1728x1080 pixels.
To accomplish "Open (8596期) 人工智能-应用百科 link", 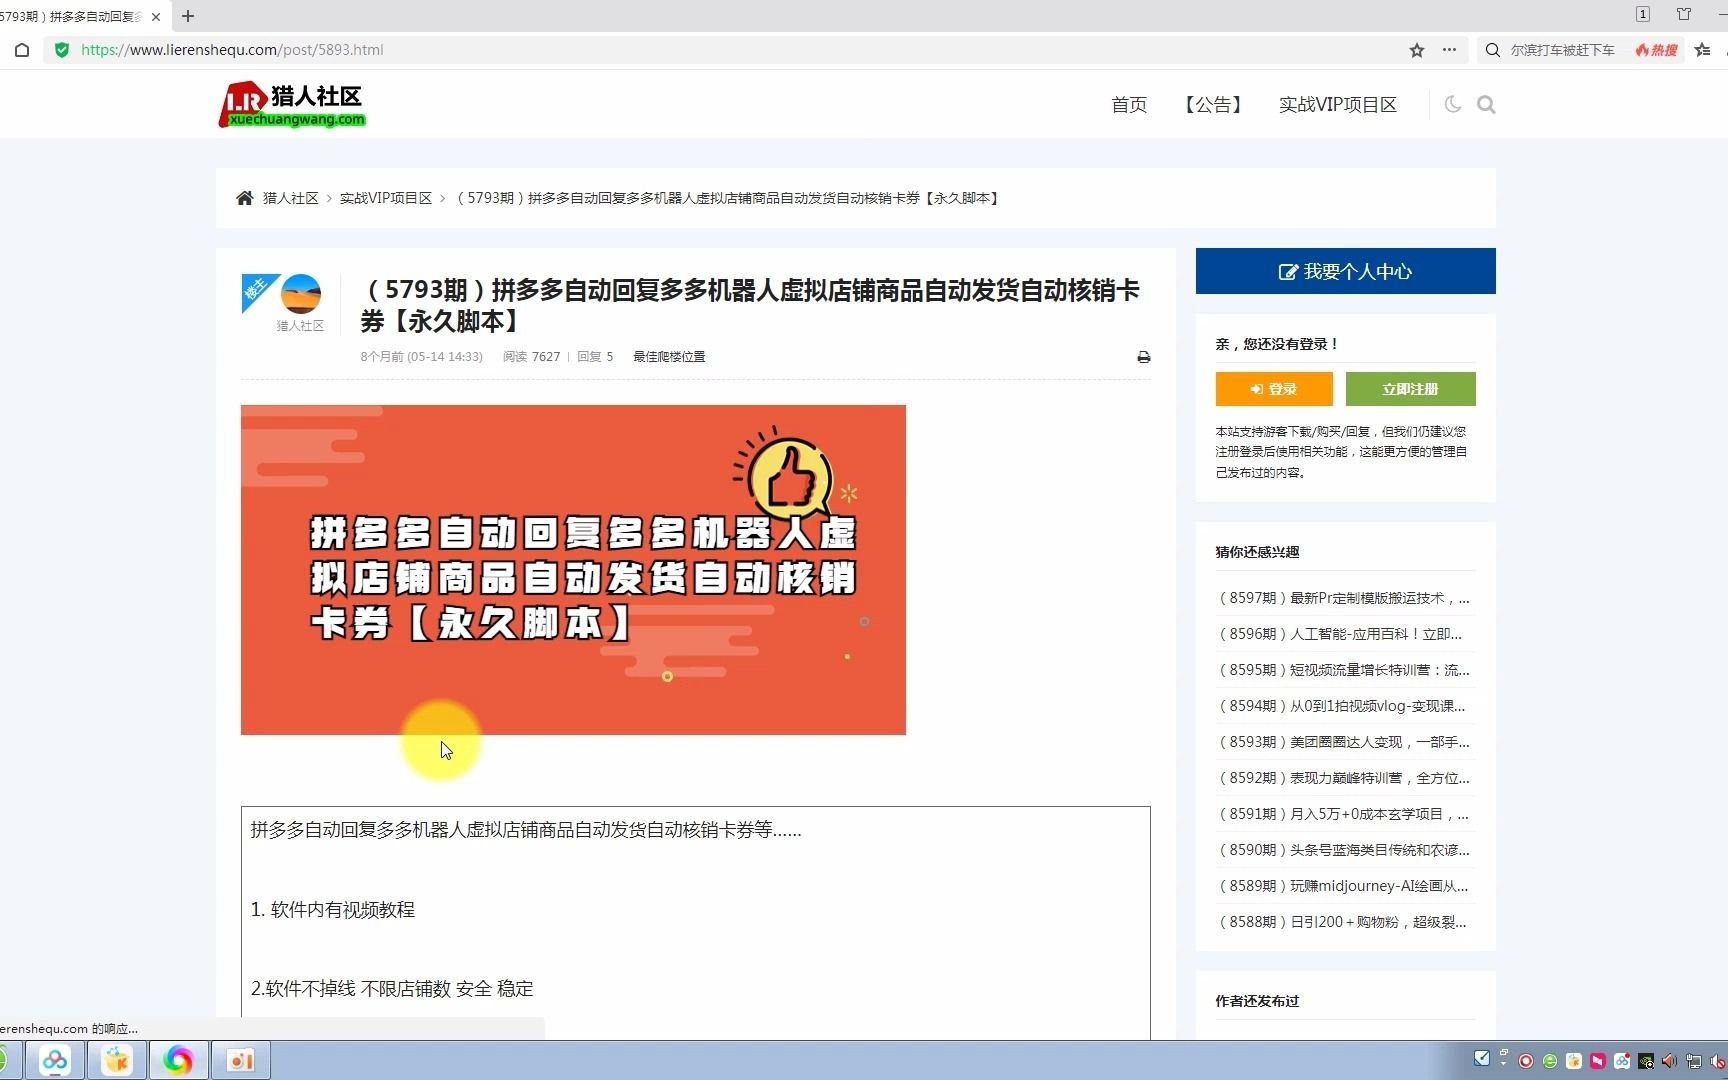I will click(1340, 634).
